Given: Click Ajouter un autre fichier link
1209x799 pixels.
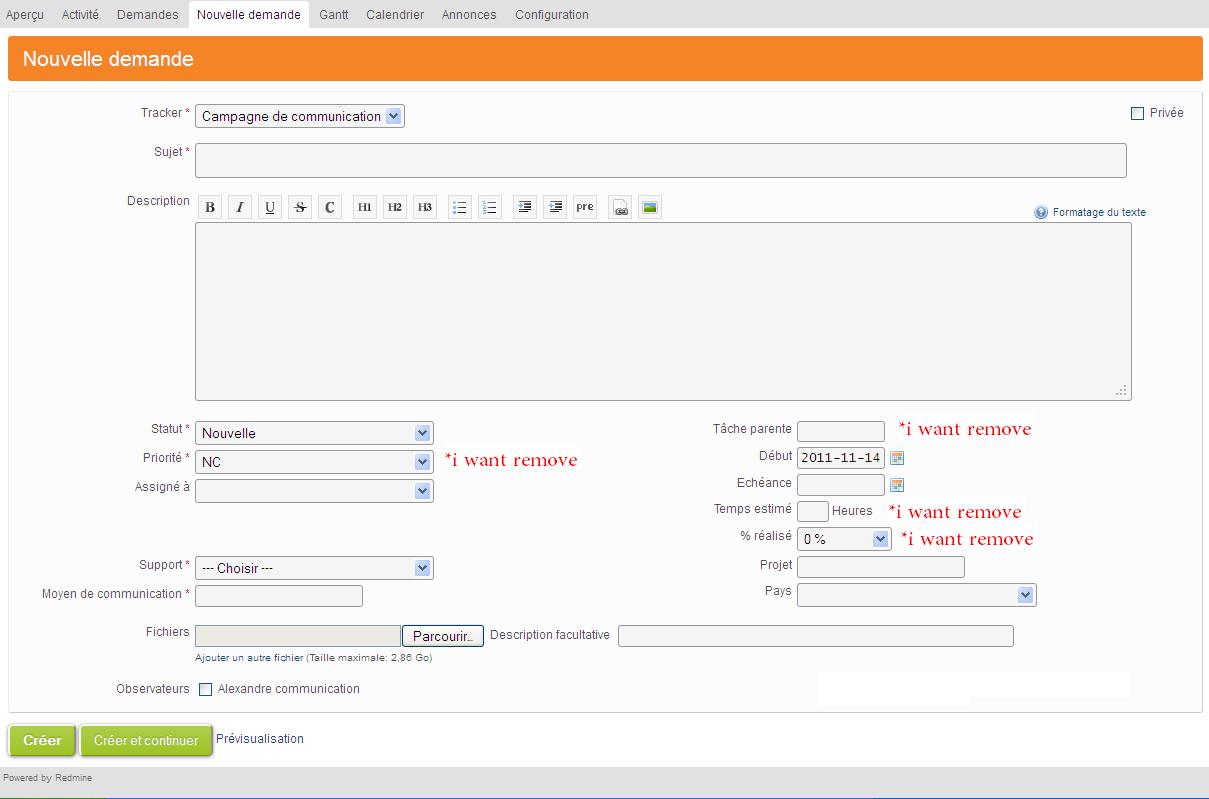Looking at the screenshot, I should pyautogui.click(x=249, y=658).
